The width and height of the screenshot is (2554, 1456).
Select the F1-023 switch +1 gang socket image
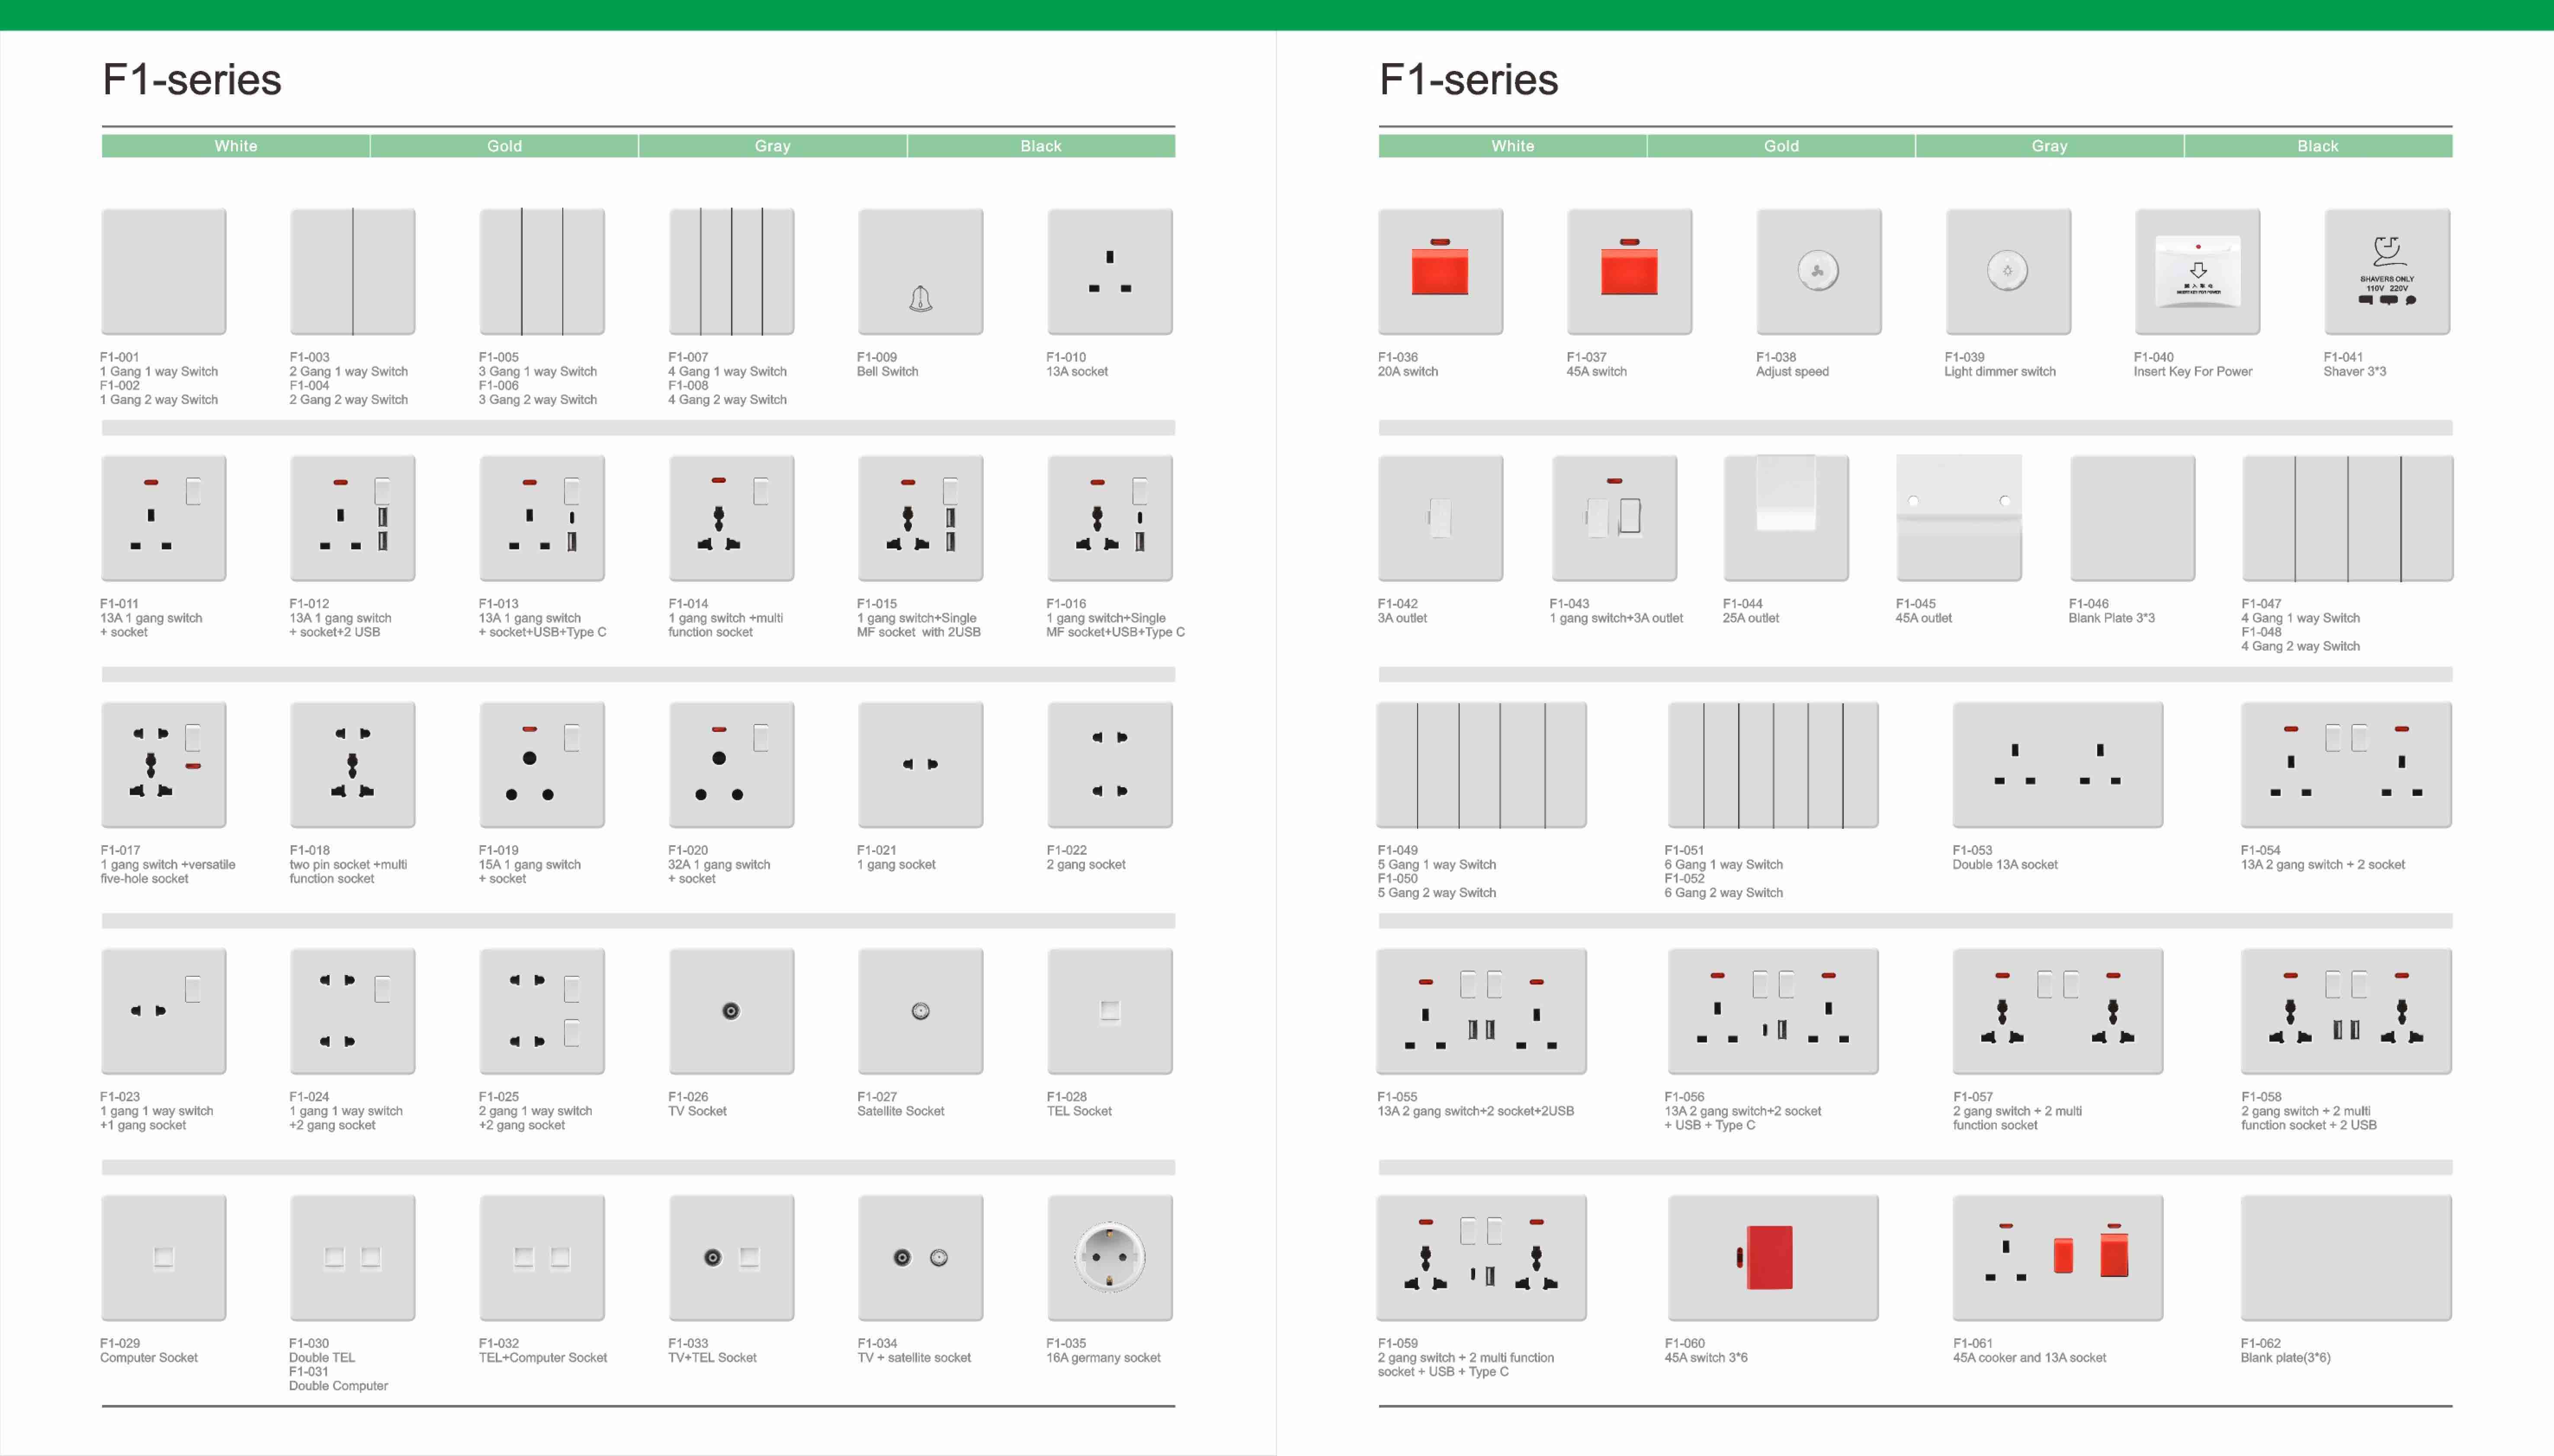click(x=163, y=1011)
